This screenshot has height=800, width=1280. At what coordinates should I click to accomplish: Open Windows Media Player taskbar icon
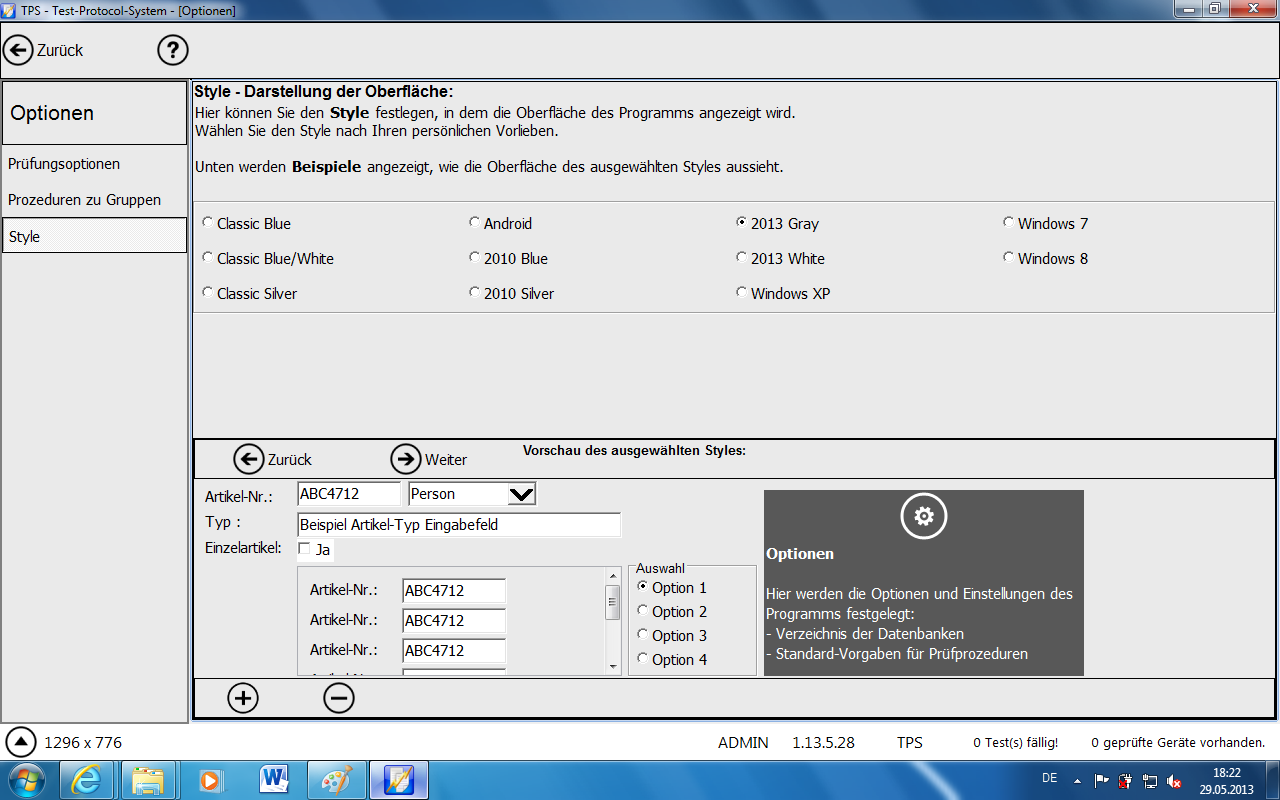click(x=210, y=780)
